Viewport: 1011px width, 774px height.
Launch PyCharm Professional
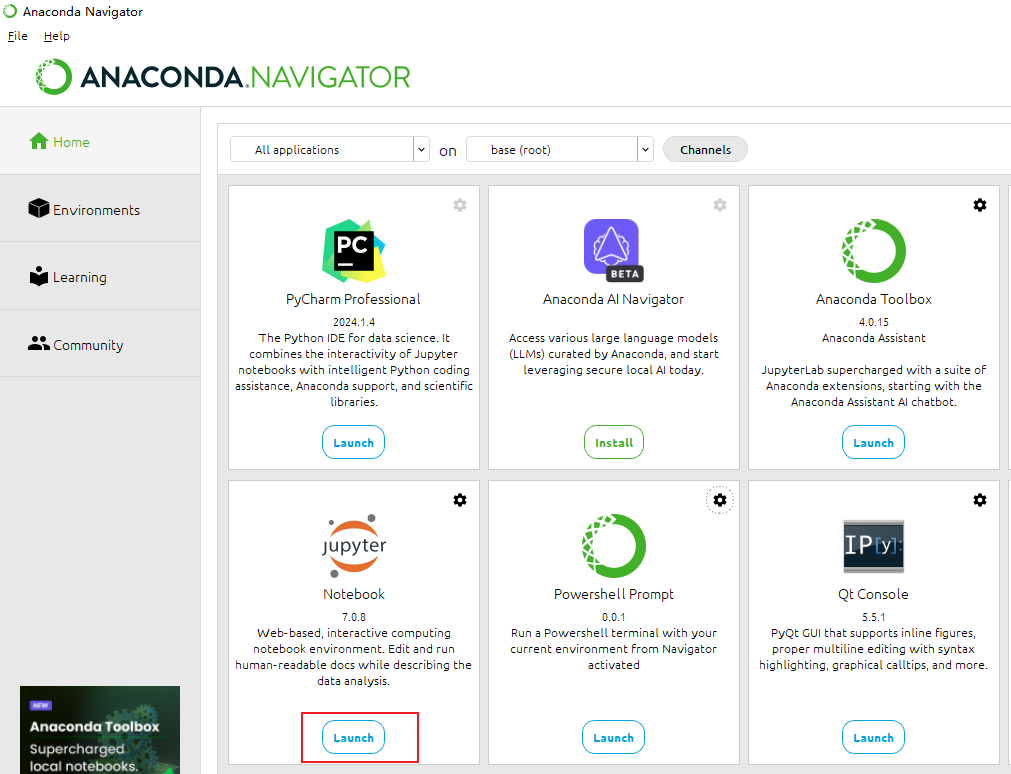[x=353, y=442]
